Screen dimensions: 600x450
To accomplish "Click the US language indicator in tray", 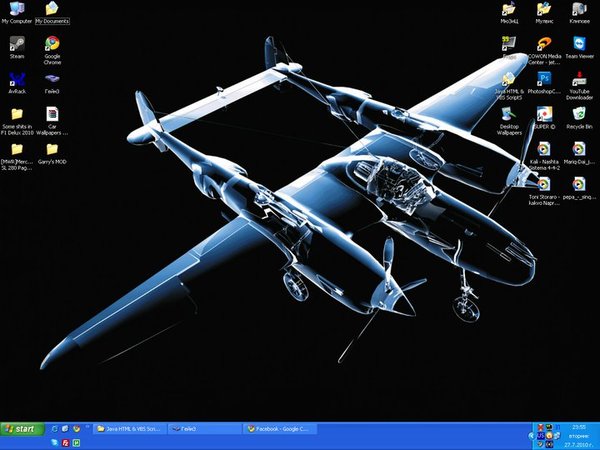I will pyautogui.click(x=540, y=435).
